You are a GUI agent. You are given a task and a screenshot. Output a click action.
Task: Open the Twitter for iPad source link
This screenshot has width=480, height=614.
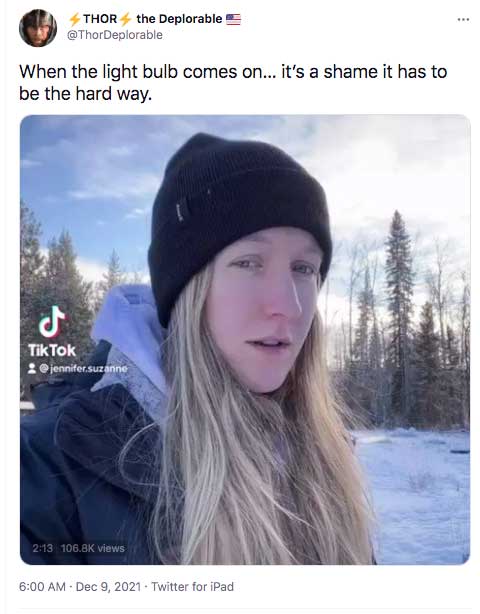tap(193, 587)
